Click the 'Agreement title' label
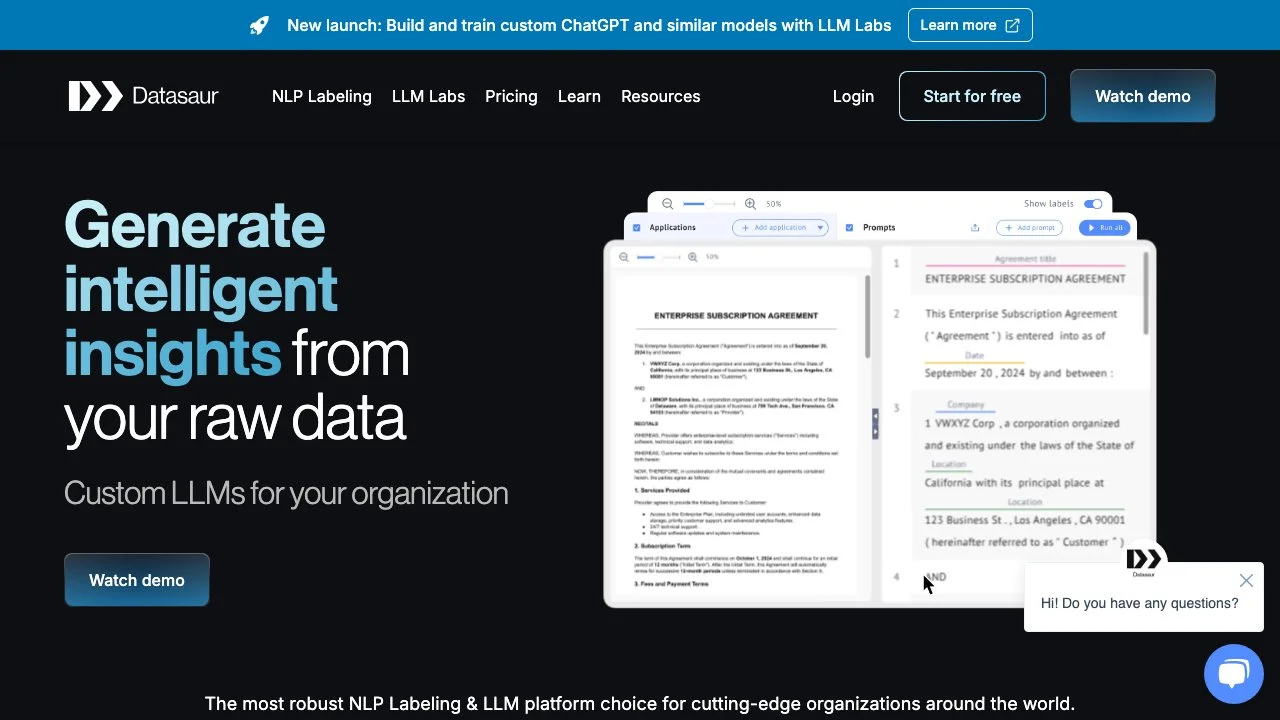 click(x=1025, y=259)
